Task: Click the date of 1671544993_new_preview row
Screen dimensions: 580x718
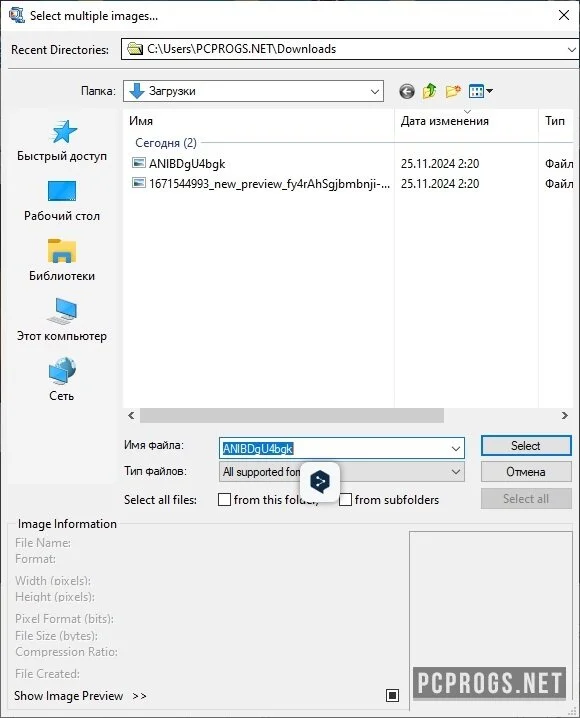Action: pos(440,184)
